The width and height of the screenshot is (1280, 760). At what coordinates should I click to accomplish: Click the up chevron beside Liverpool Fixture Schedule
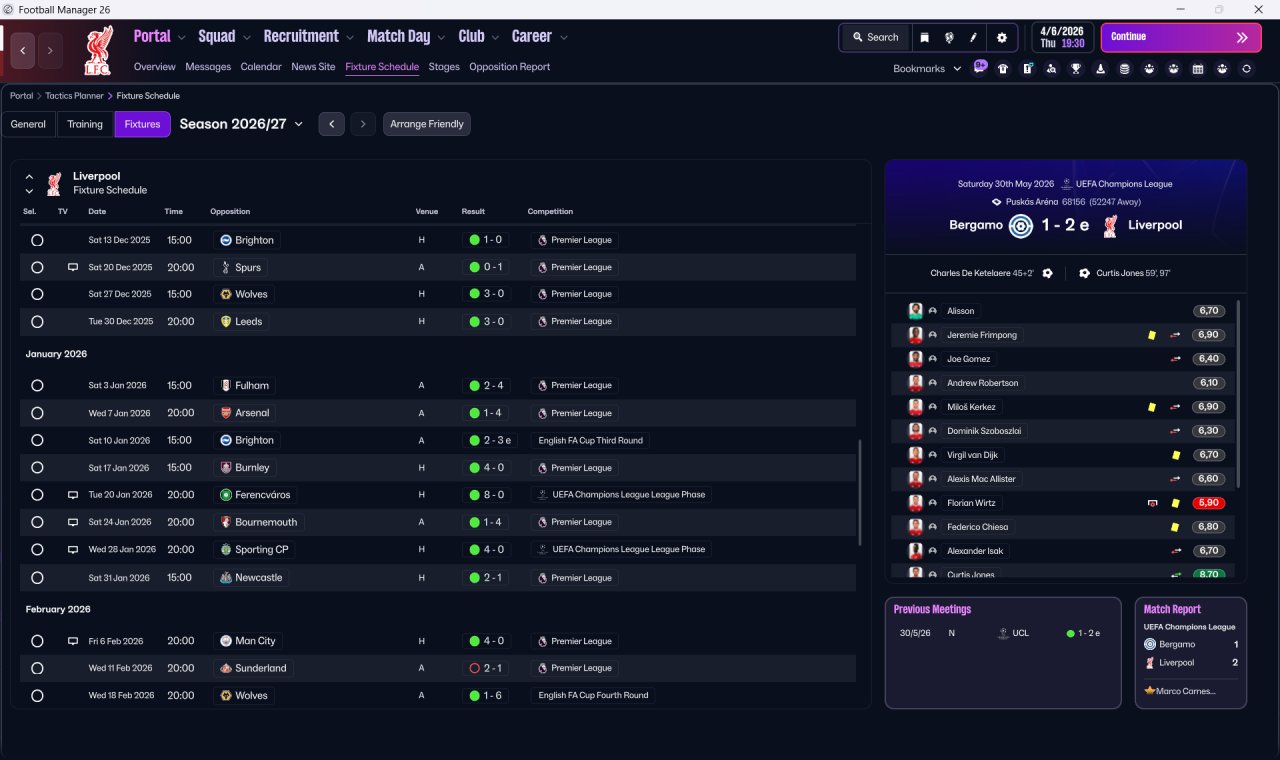[x=29, y=177]
